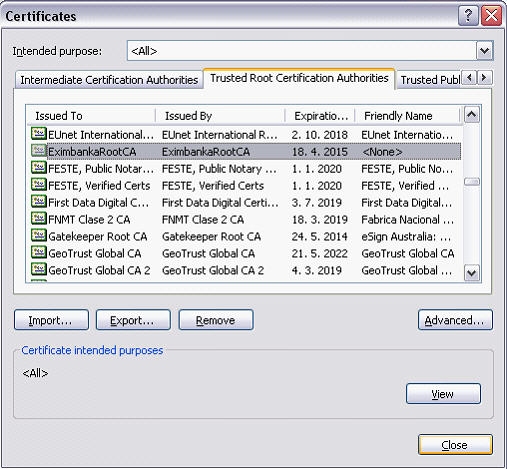Open the Trusted Publishers tab

430,80
